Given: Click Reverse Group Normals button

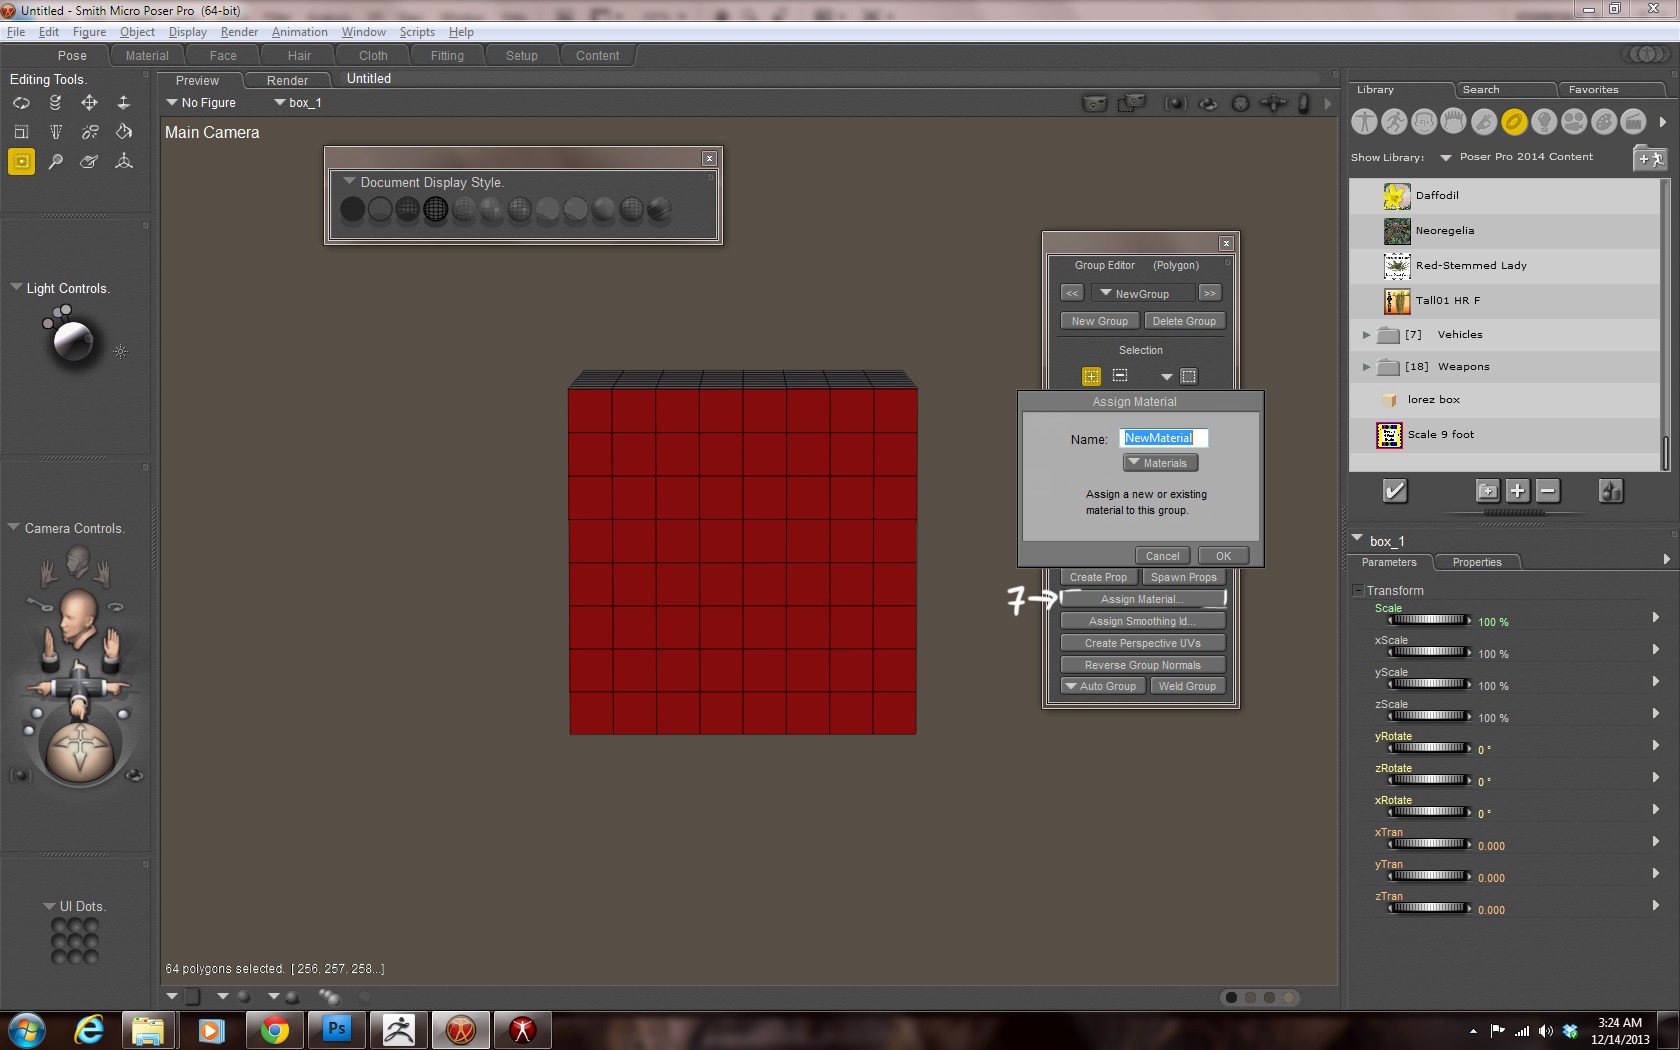Looking at the screenshot, I should (x=1142, y=665).
